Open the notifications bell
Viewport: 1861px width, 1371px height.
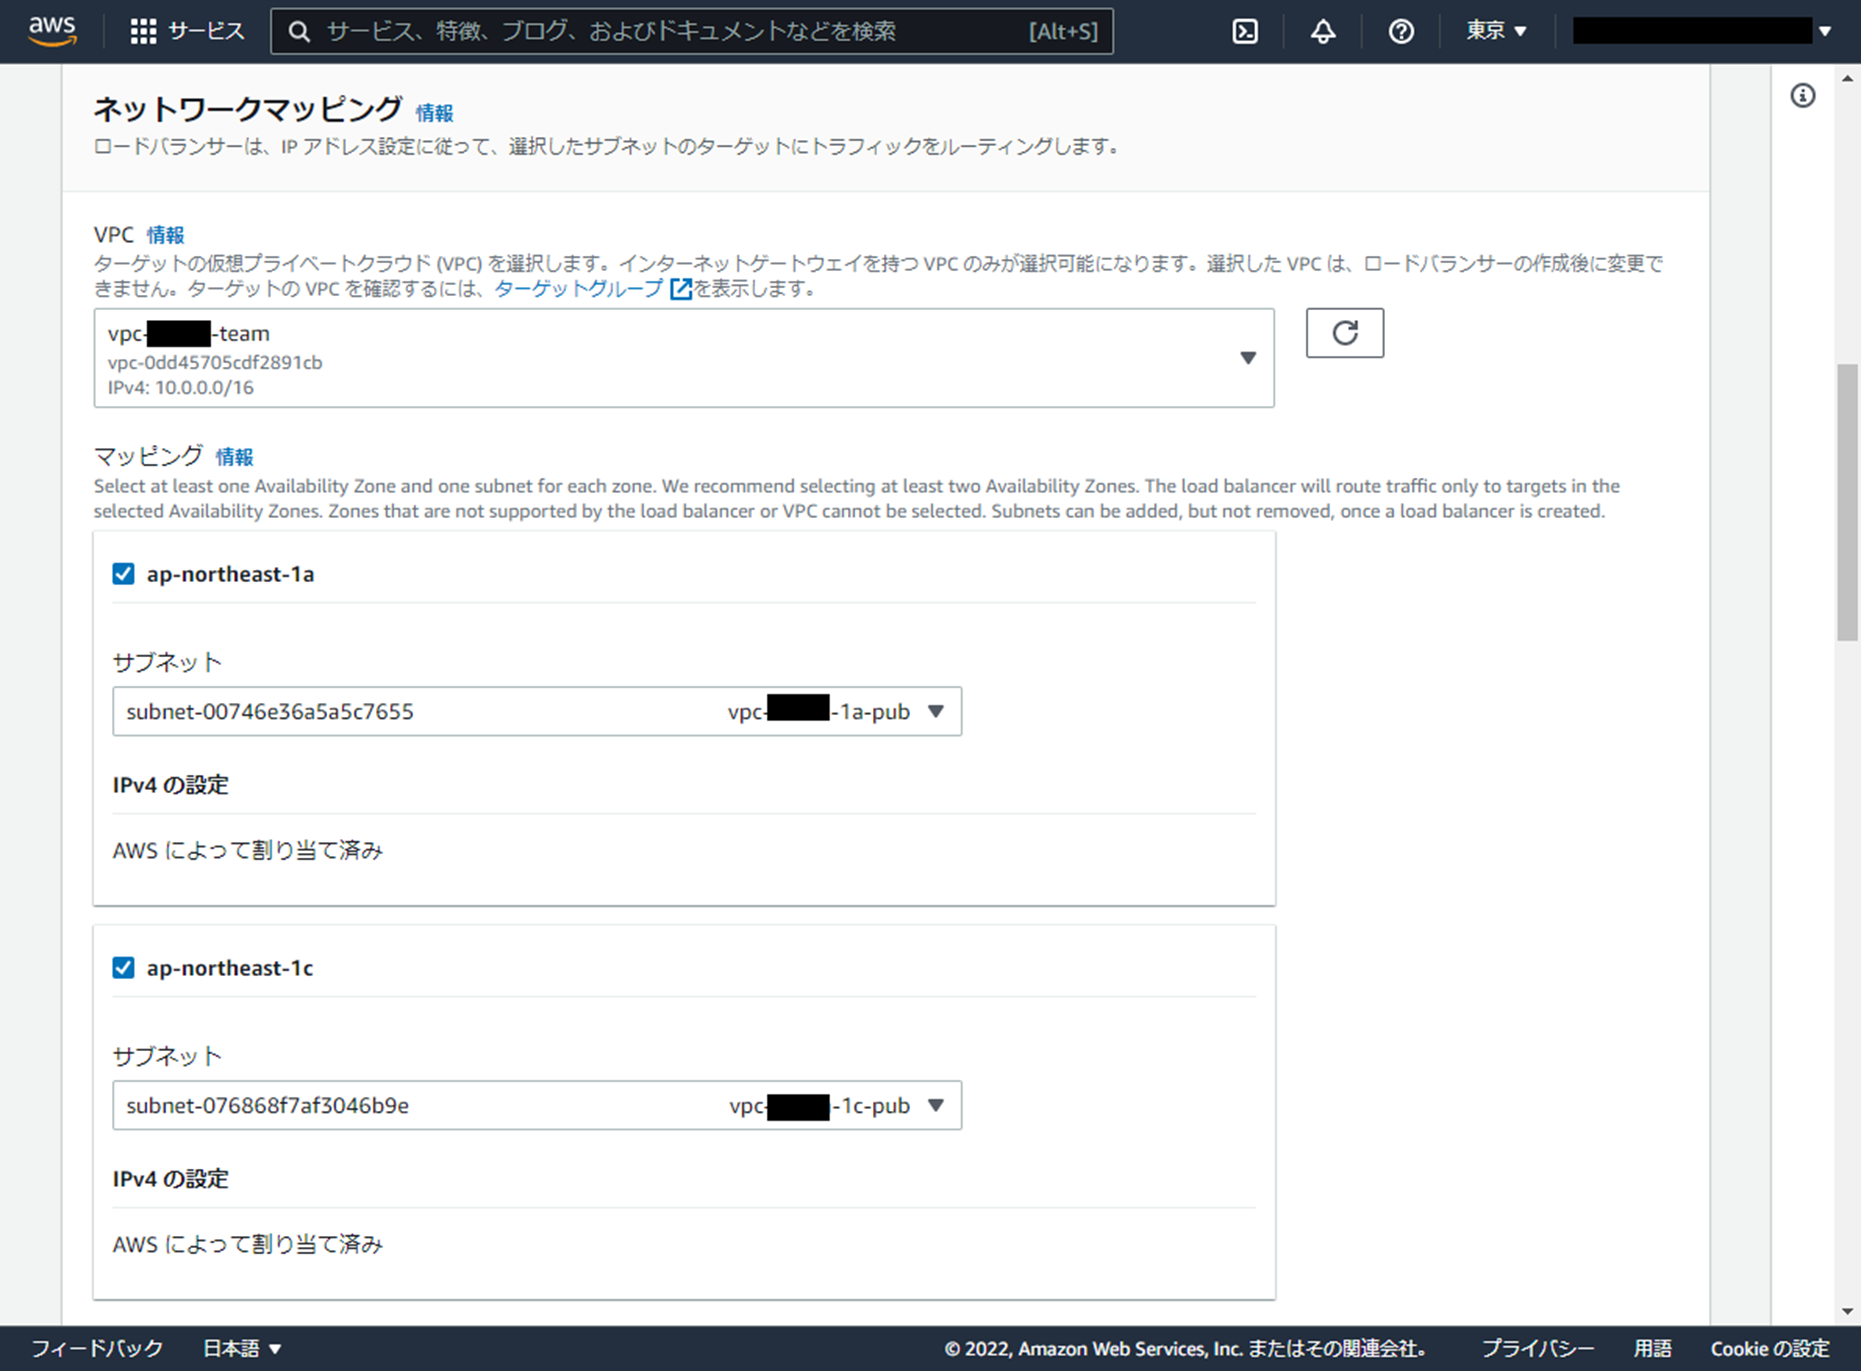pyautogui.click(x=1323, y=32)
